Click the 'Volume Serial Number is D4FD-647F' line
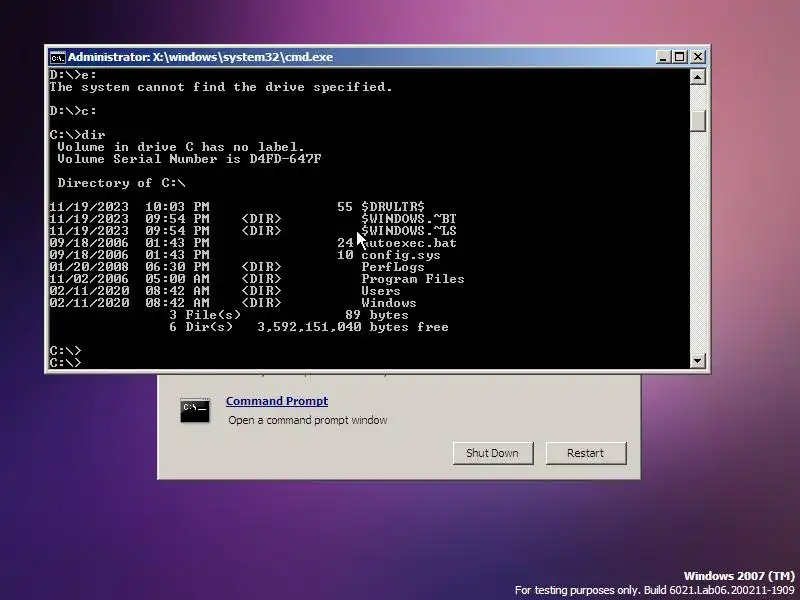The image size is (800, 600). (x=189, y=159)
